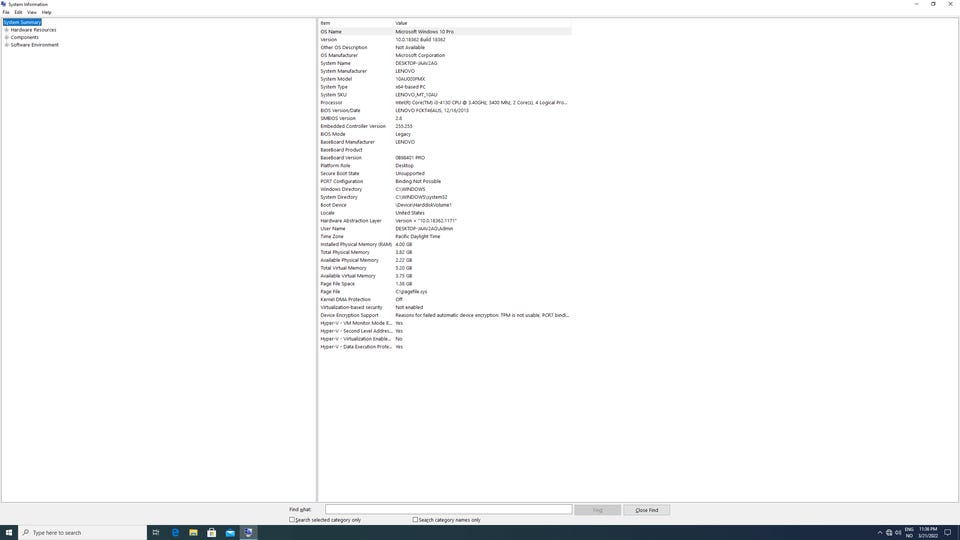Click the System Information title bar icon
960x540 pixels.
4,4
